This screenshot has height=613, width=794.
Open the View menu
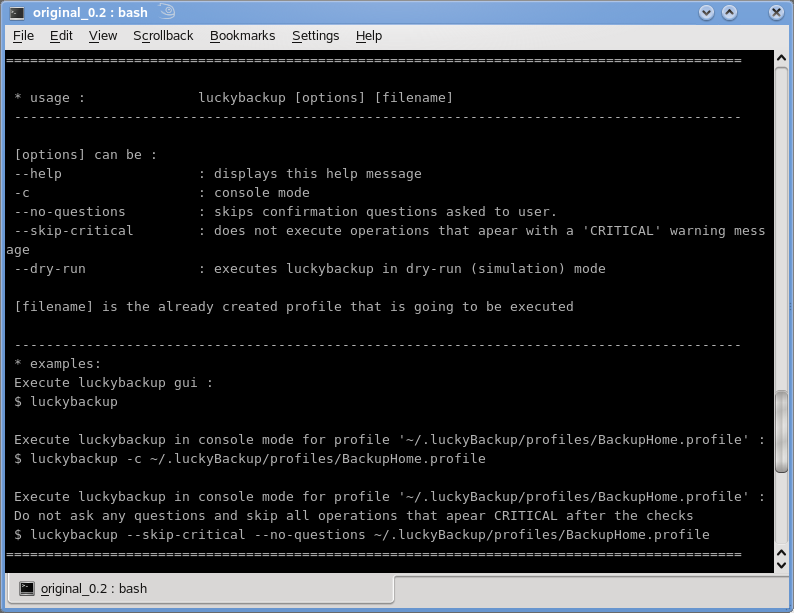coord(103,36)
